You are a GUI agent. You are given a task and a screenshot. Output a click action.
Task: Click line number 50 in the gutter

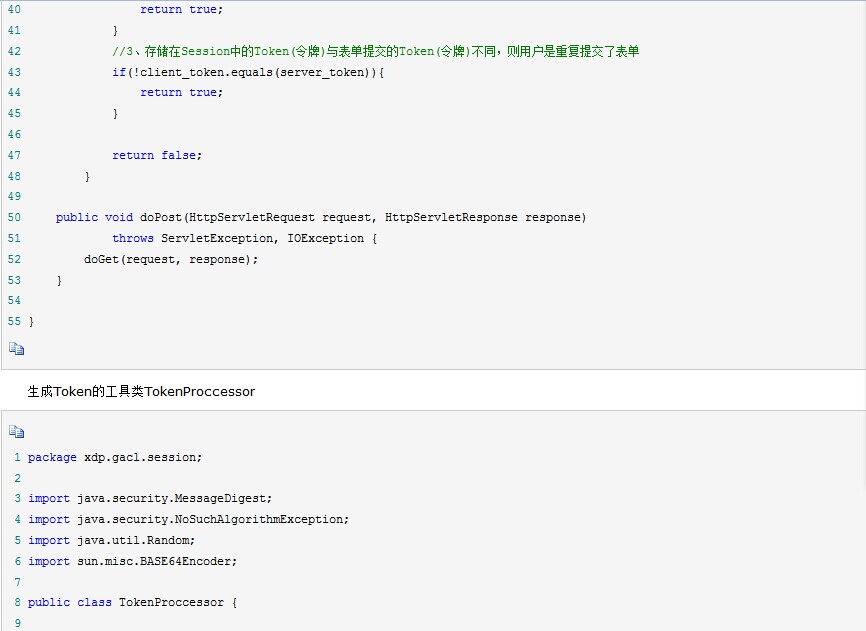(x=14, y=217)
